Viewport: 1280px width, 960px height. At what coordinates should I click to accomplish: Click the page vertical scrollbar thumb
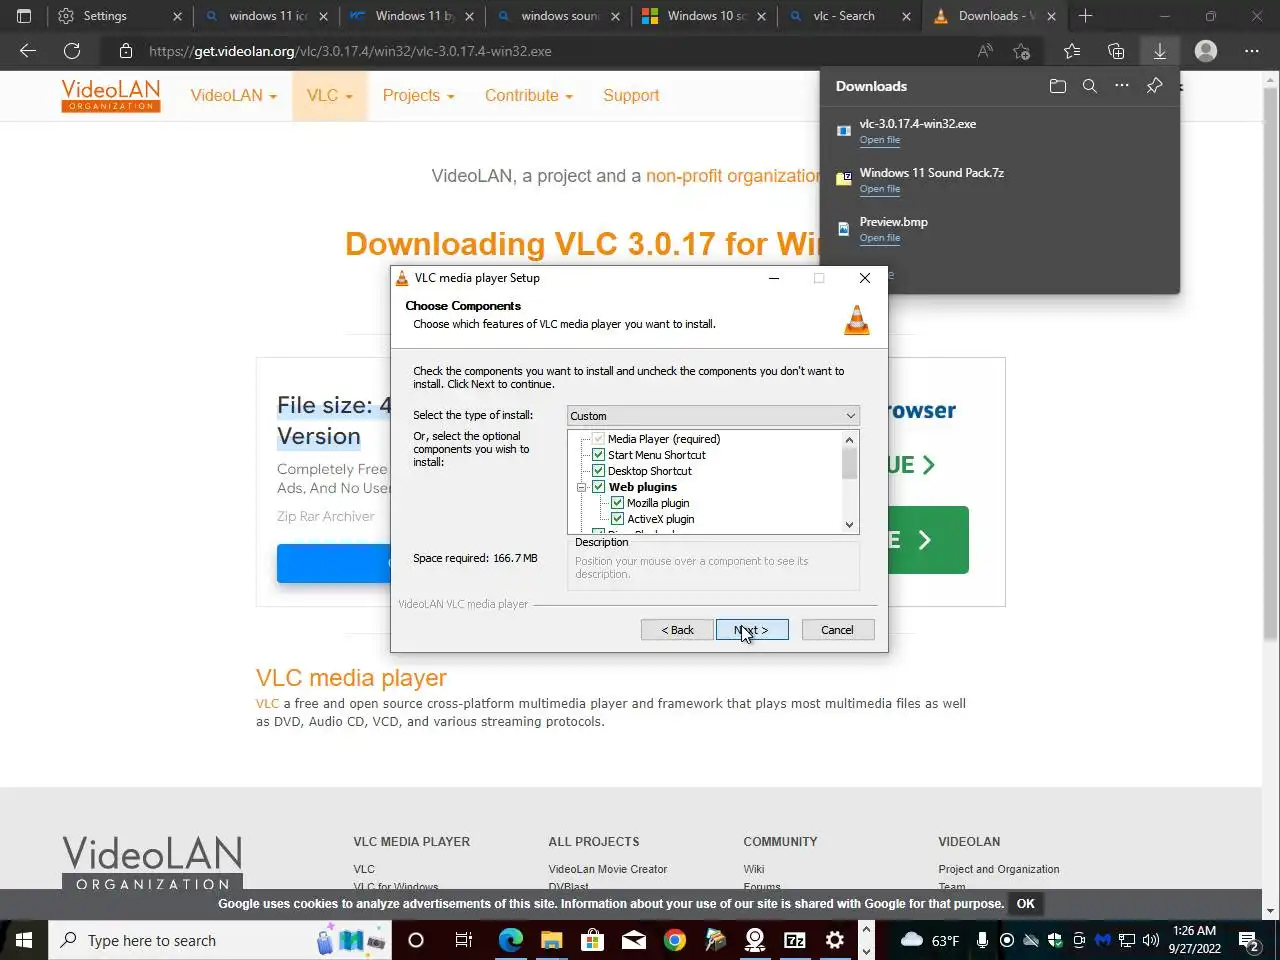pos(1271,365)
